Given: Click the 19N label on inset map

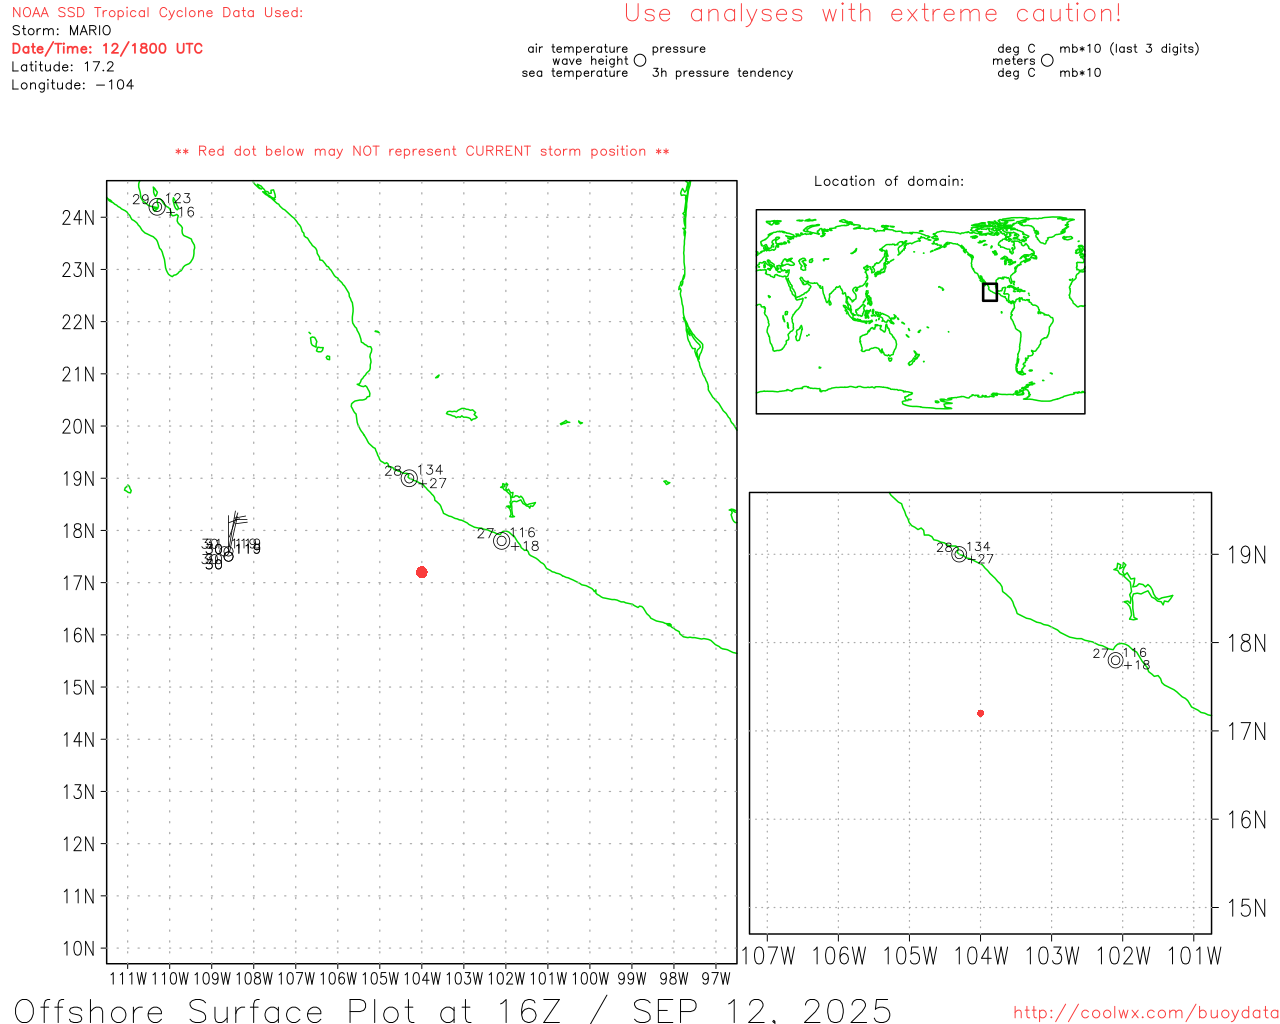Looking at the screenshot, I should click(1247, 555).
